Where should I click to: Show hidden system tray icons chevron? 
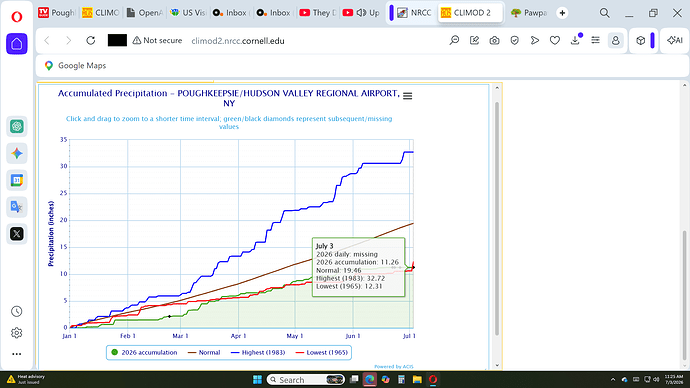coord(613,379)
